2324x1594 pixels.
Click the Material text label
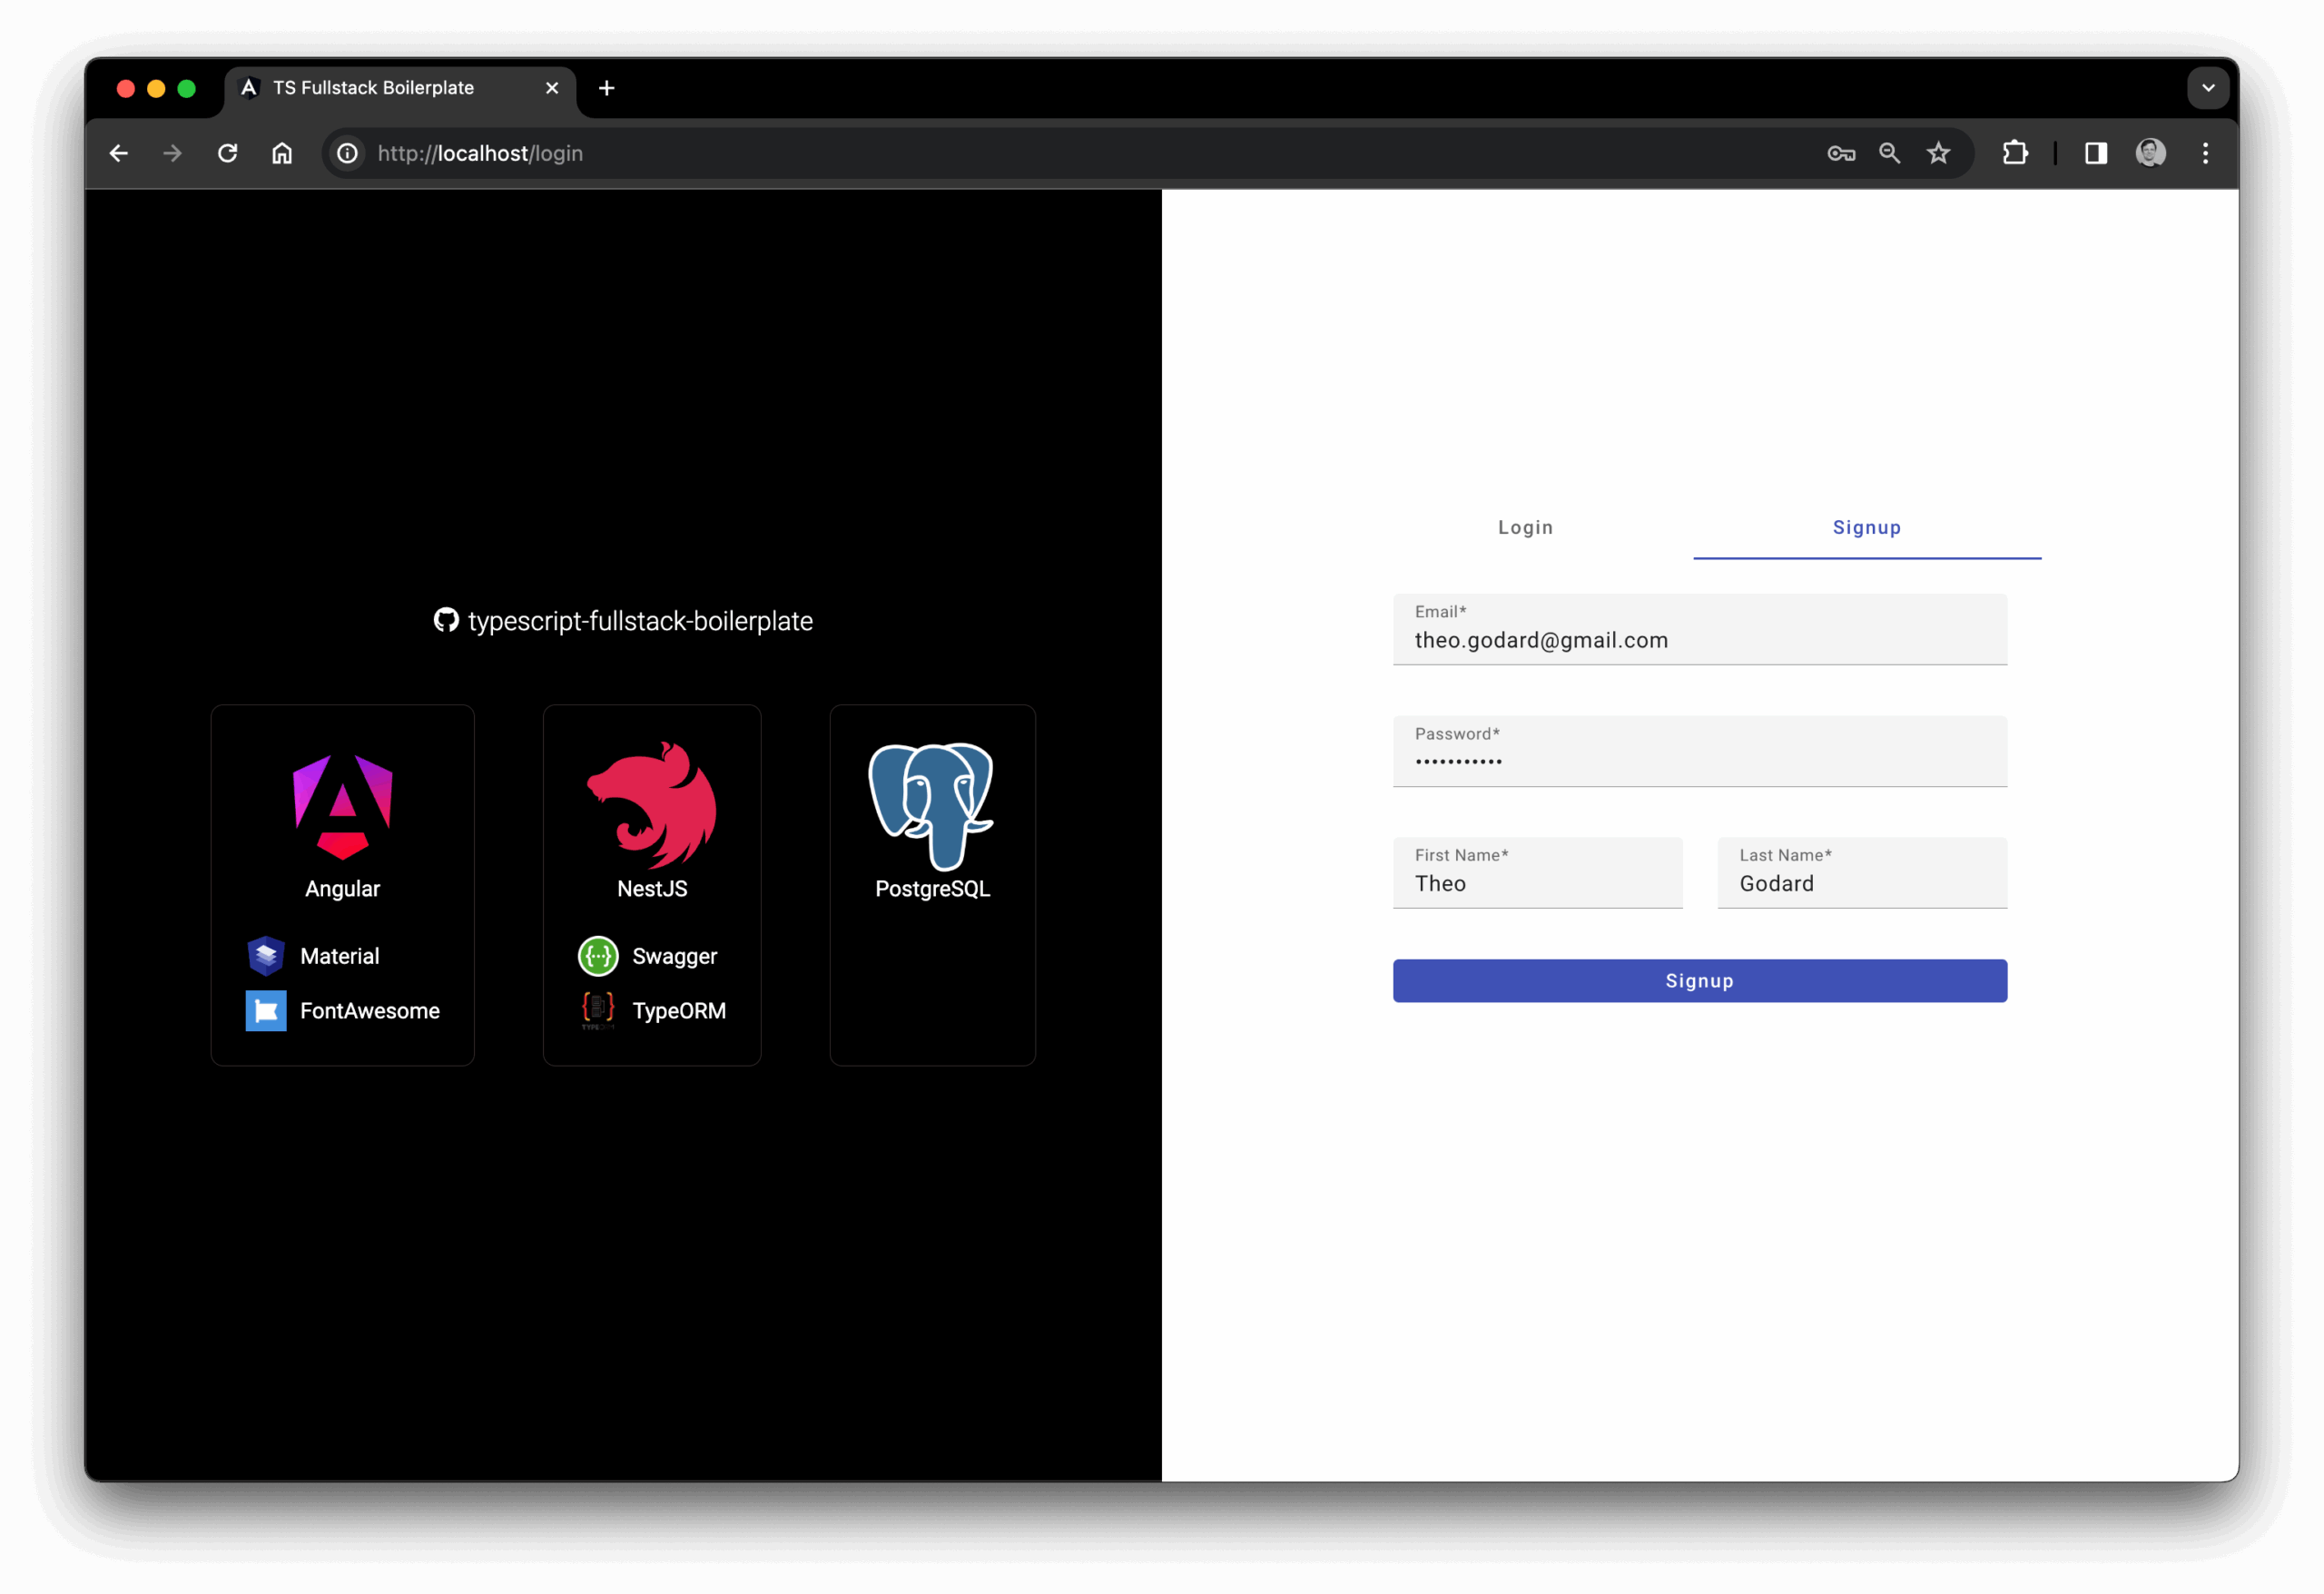pyautogui.click(x=340, y=955)
